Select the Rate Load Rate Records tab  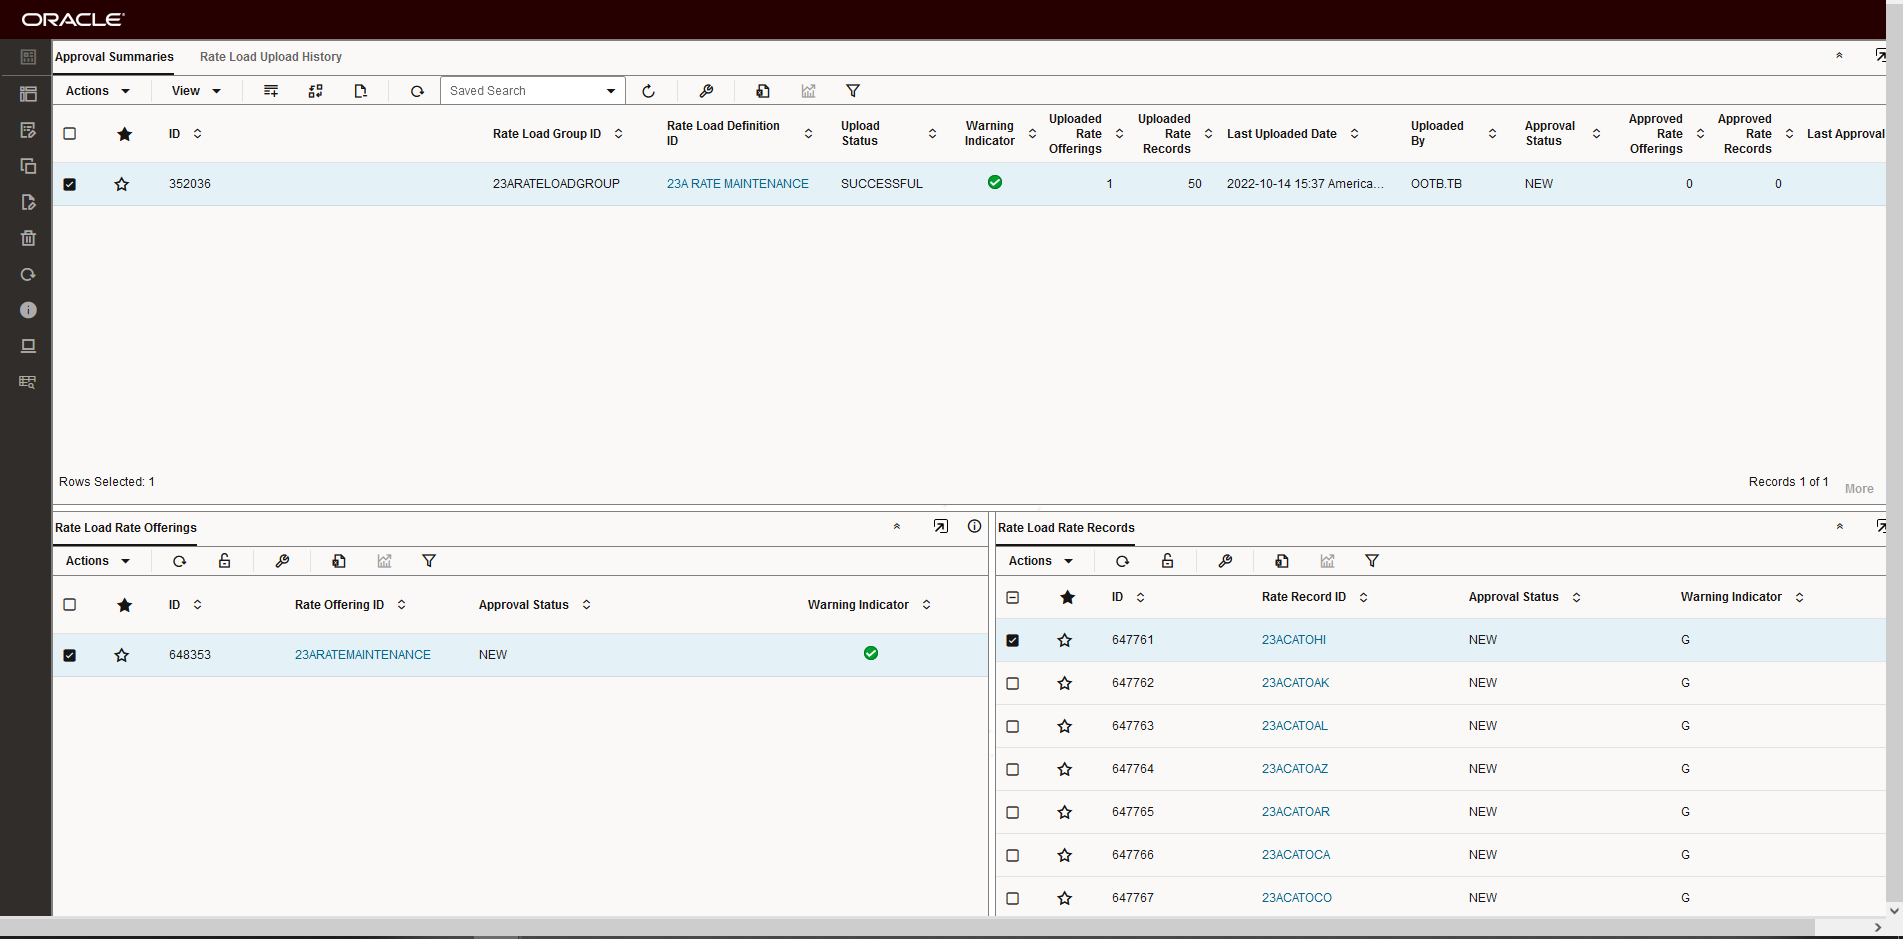click(1066, 528)
